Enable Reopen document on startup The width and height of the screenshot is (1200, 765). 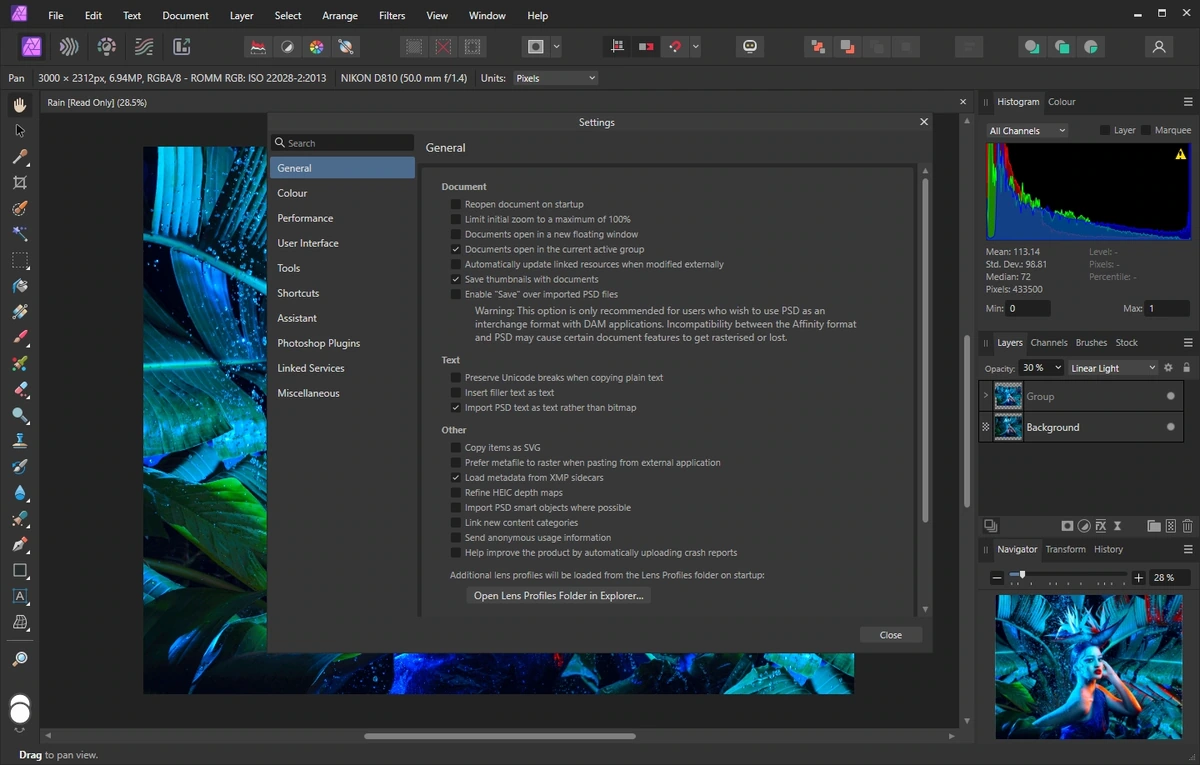pyautogui.click(x=456, y=204)
